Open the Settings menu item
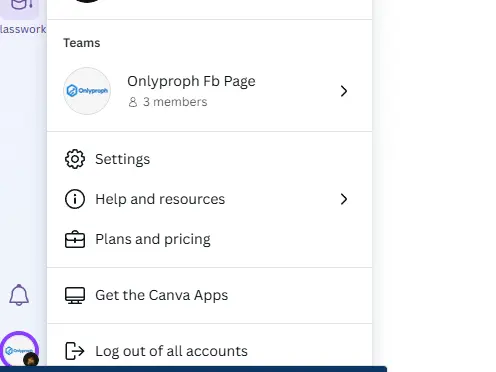496x372 pixels. (209, 159)
